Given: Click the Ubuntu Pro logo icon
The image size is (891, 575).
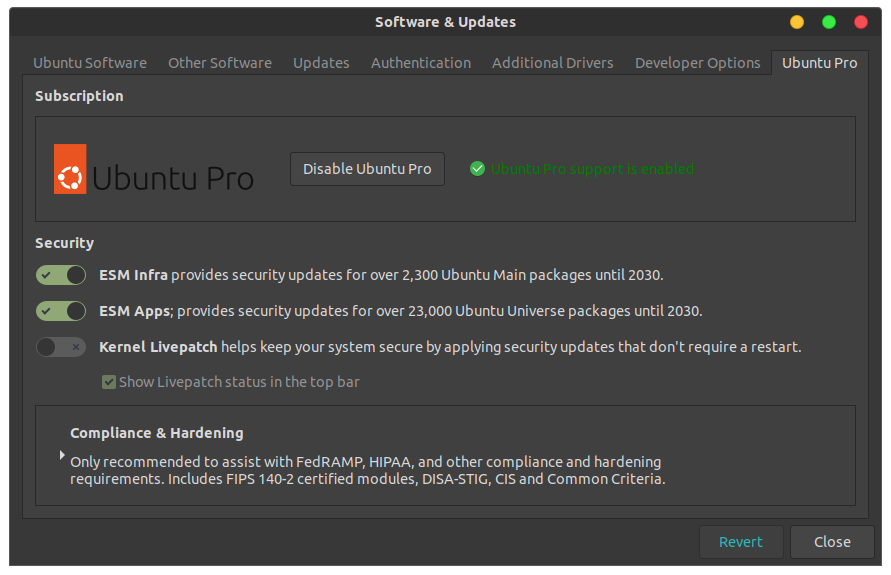Looking at the screenshot, I should [70, 169].
